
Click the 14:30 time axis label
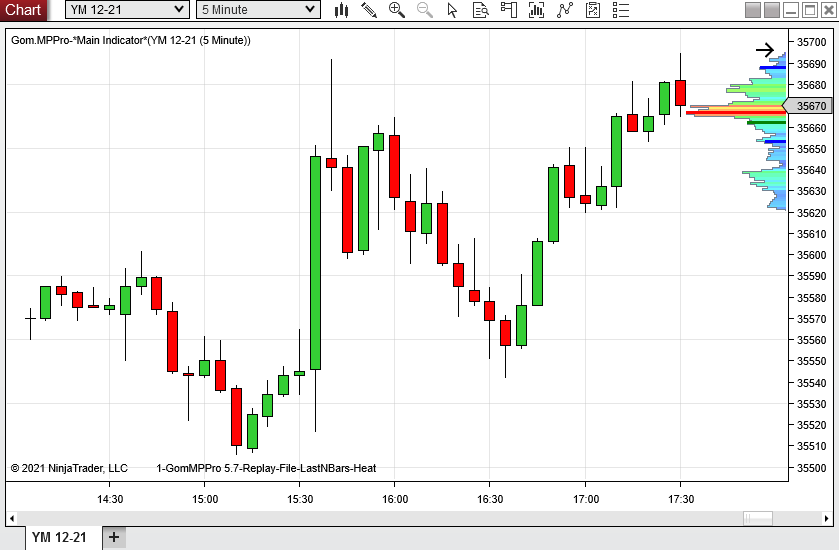point(110,499)
